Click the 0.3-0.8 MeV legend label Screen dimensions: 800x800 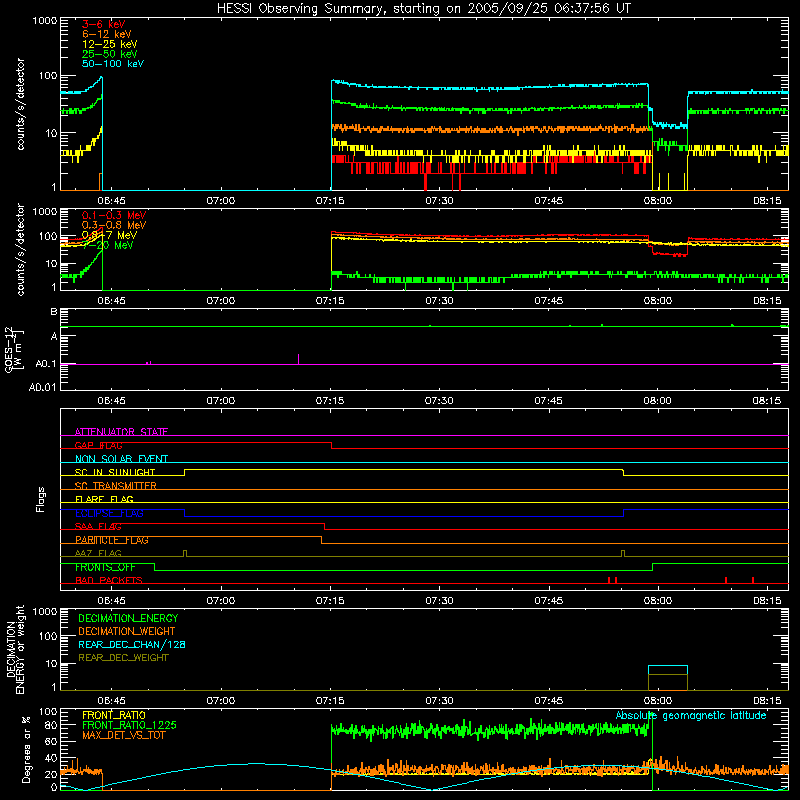point(114,225)
